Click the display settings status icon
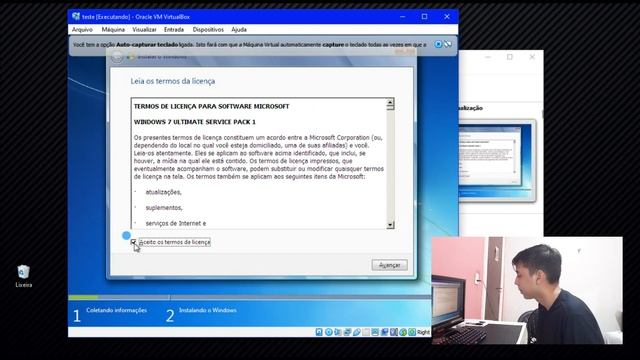The image size is (640, 360). (376, 332)
